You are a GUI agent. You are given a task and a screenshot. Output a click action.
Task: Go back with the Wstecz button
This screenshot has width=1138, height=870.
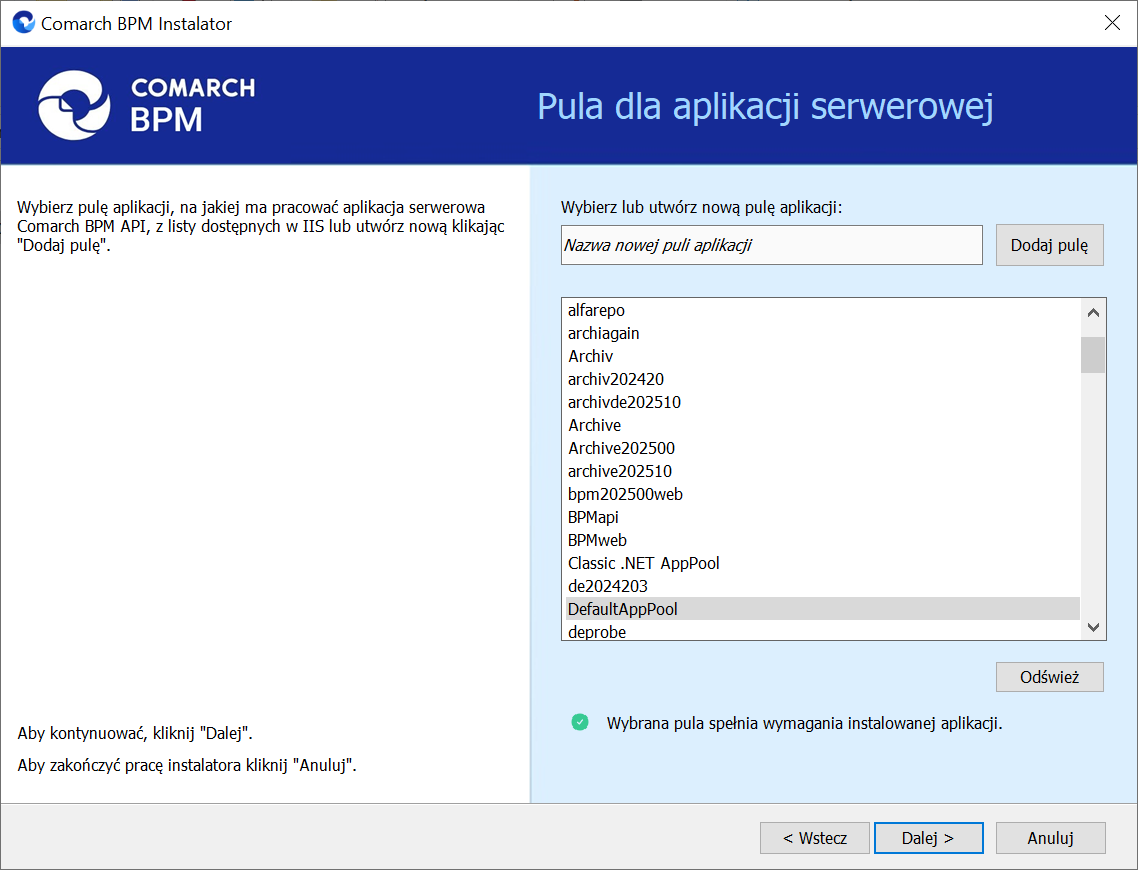click(814, 838)
